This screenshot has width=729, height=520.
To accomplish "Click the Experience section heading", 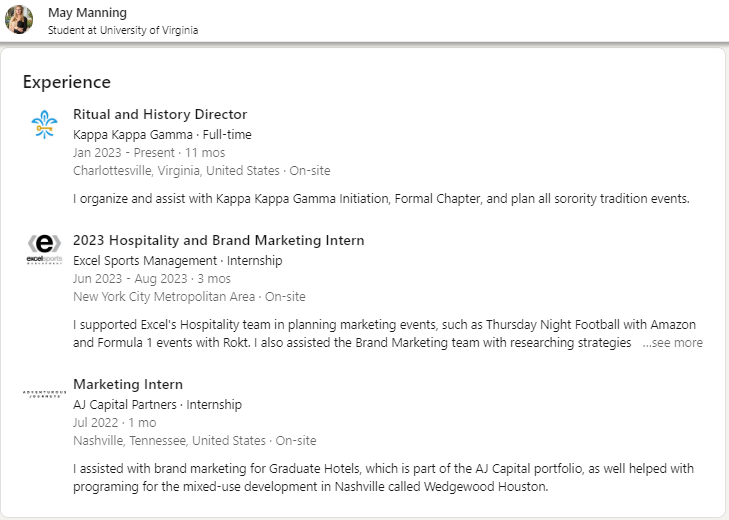I will (x=66, y=82).
